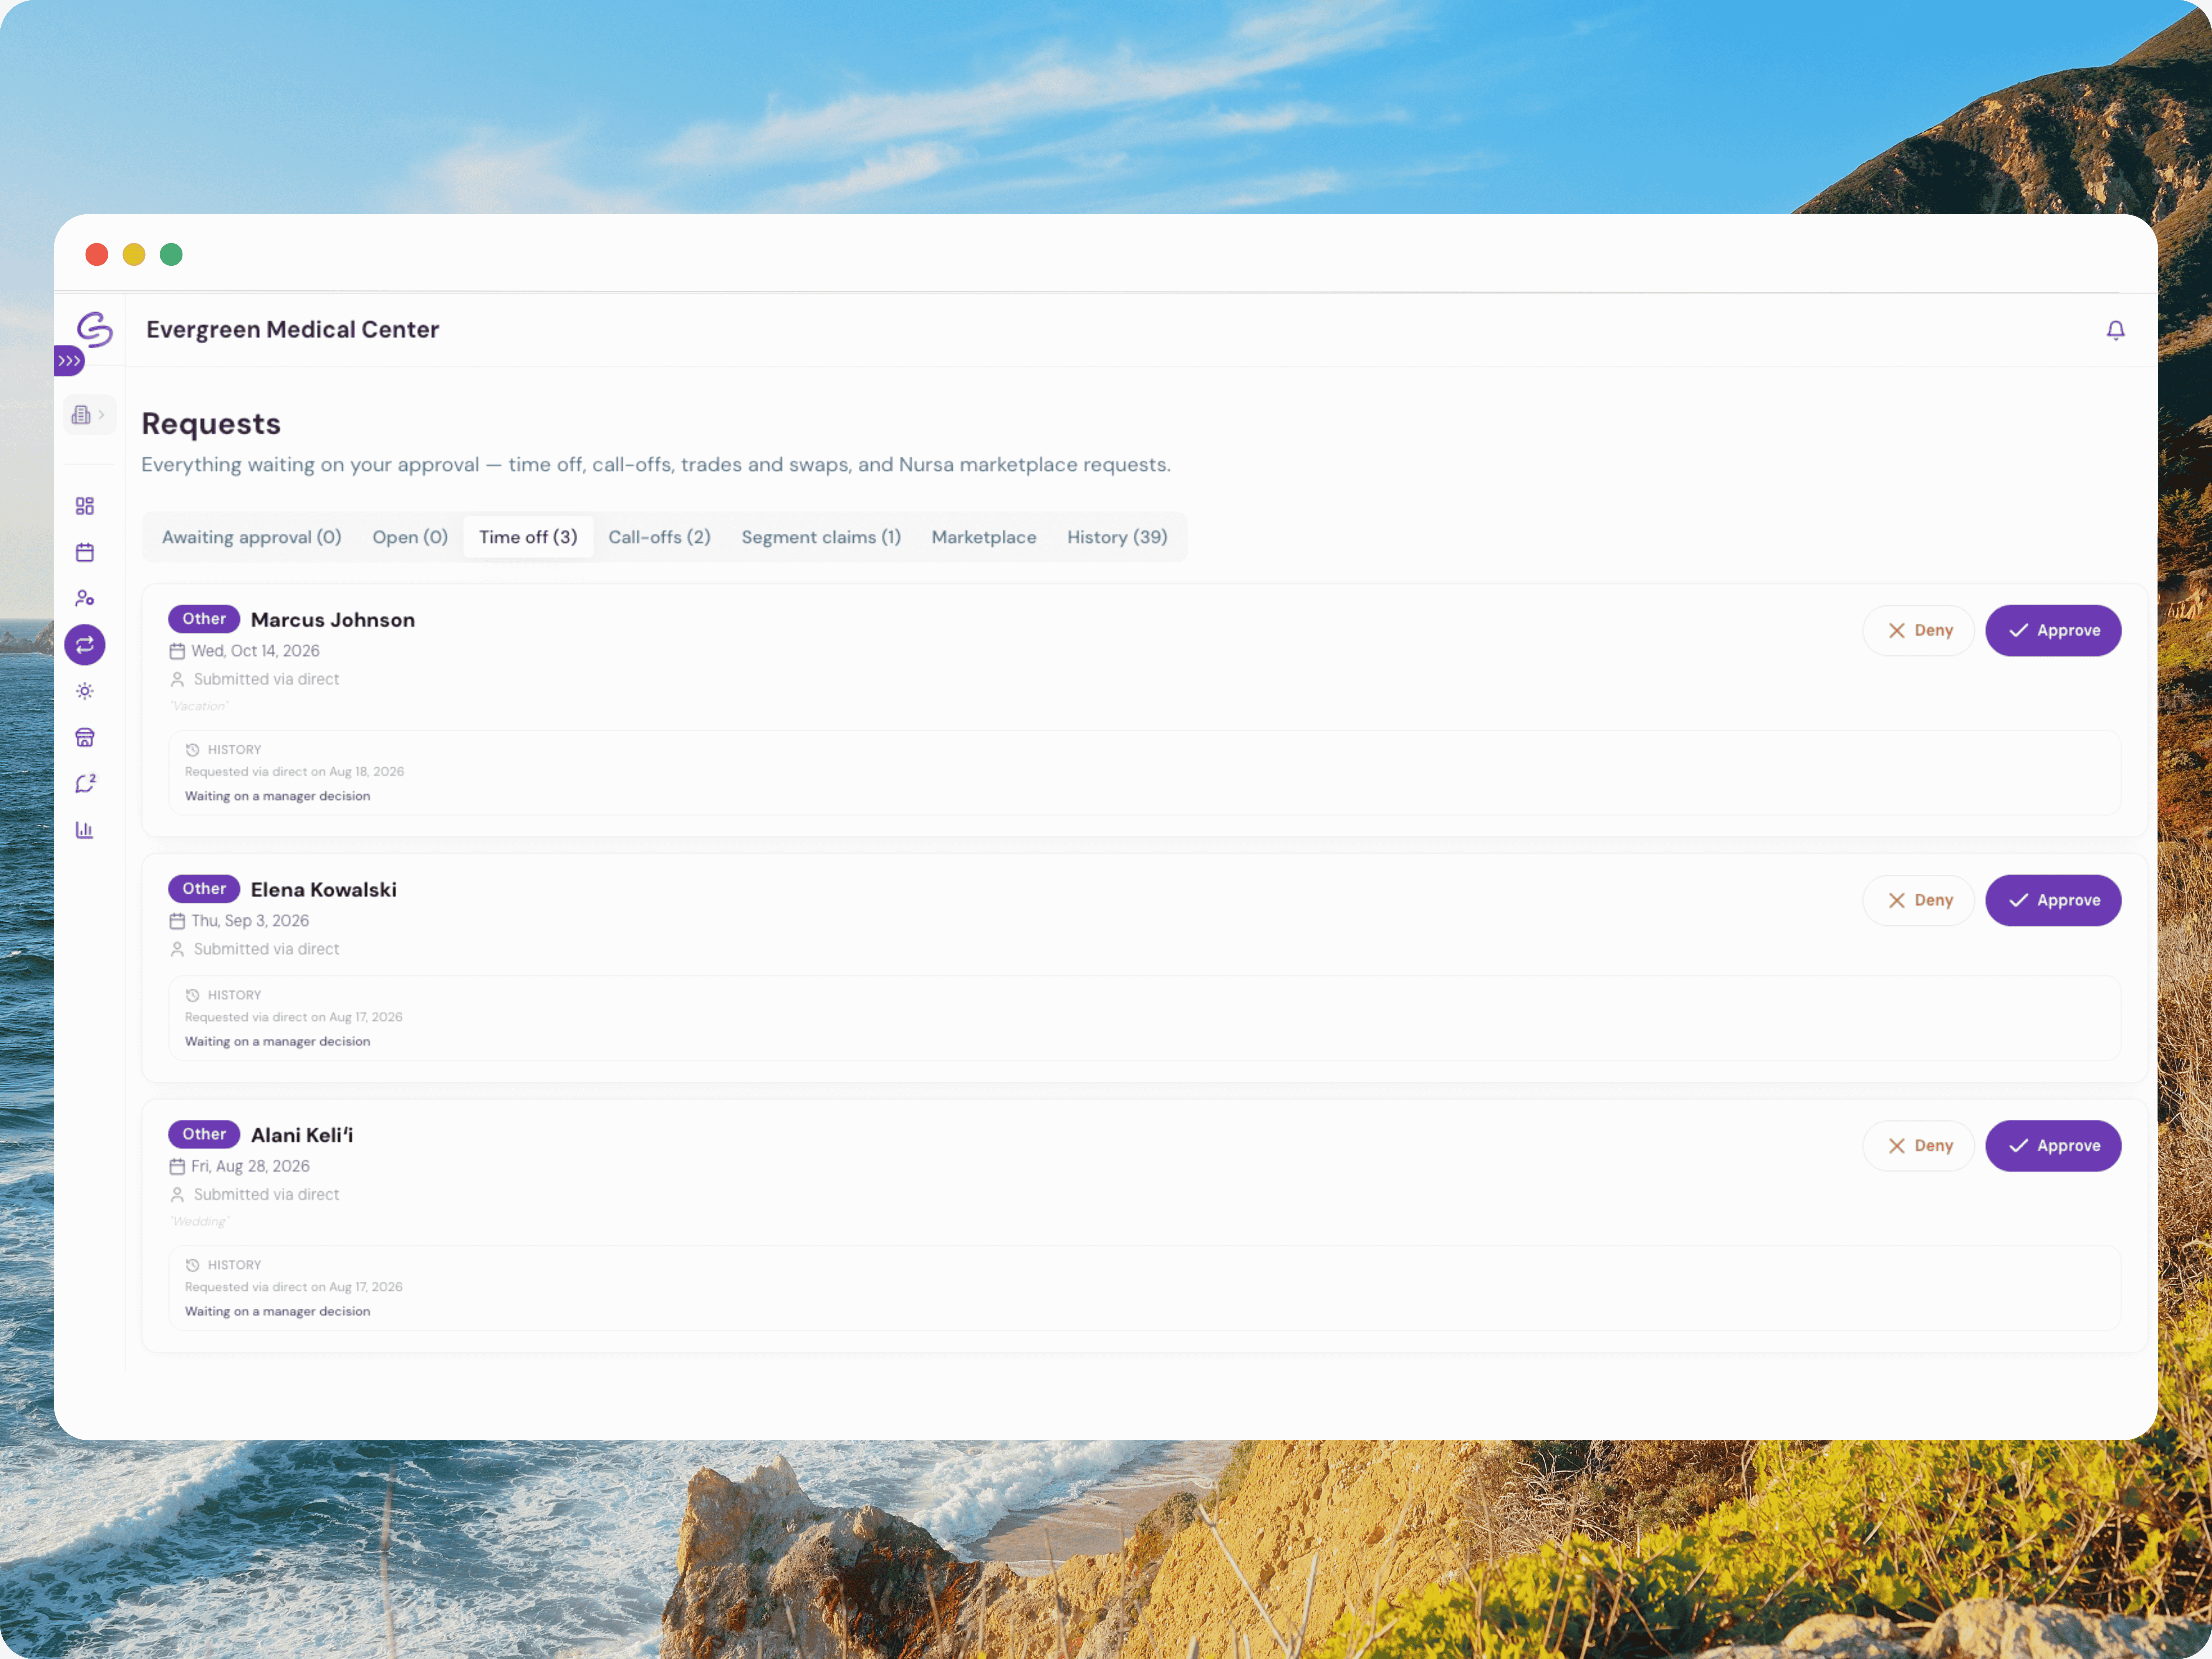2212x1659 pixels.
Task: Go to the schedule calendar in sidebar
Action: pyautogui.click(x=85, y=552)
